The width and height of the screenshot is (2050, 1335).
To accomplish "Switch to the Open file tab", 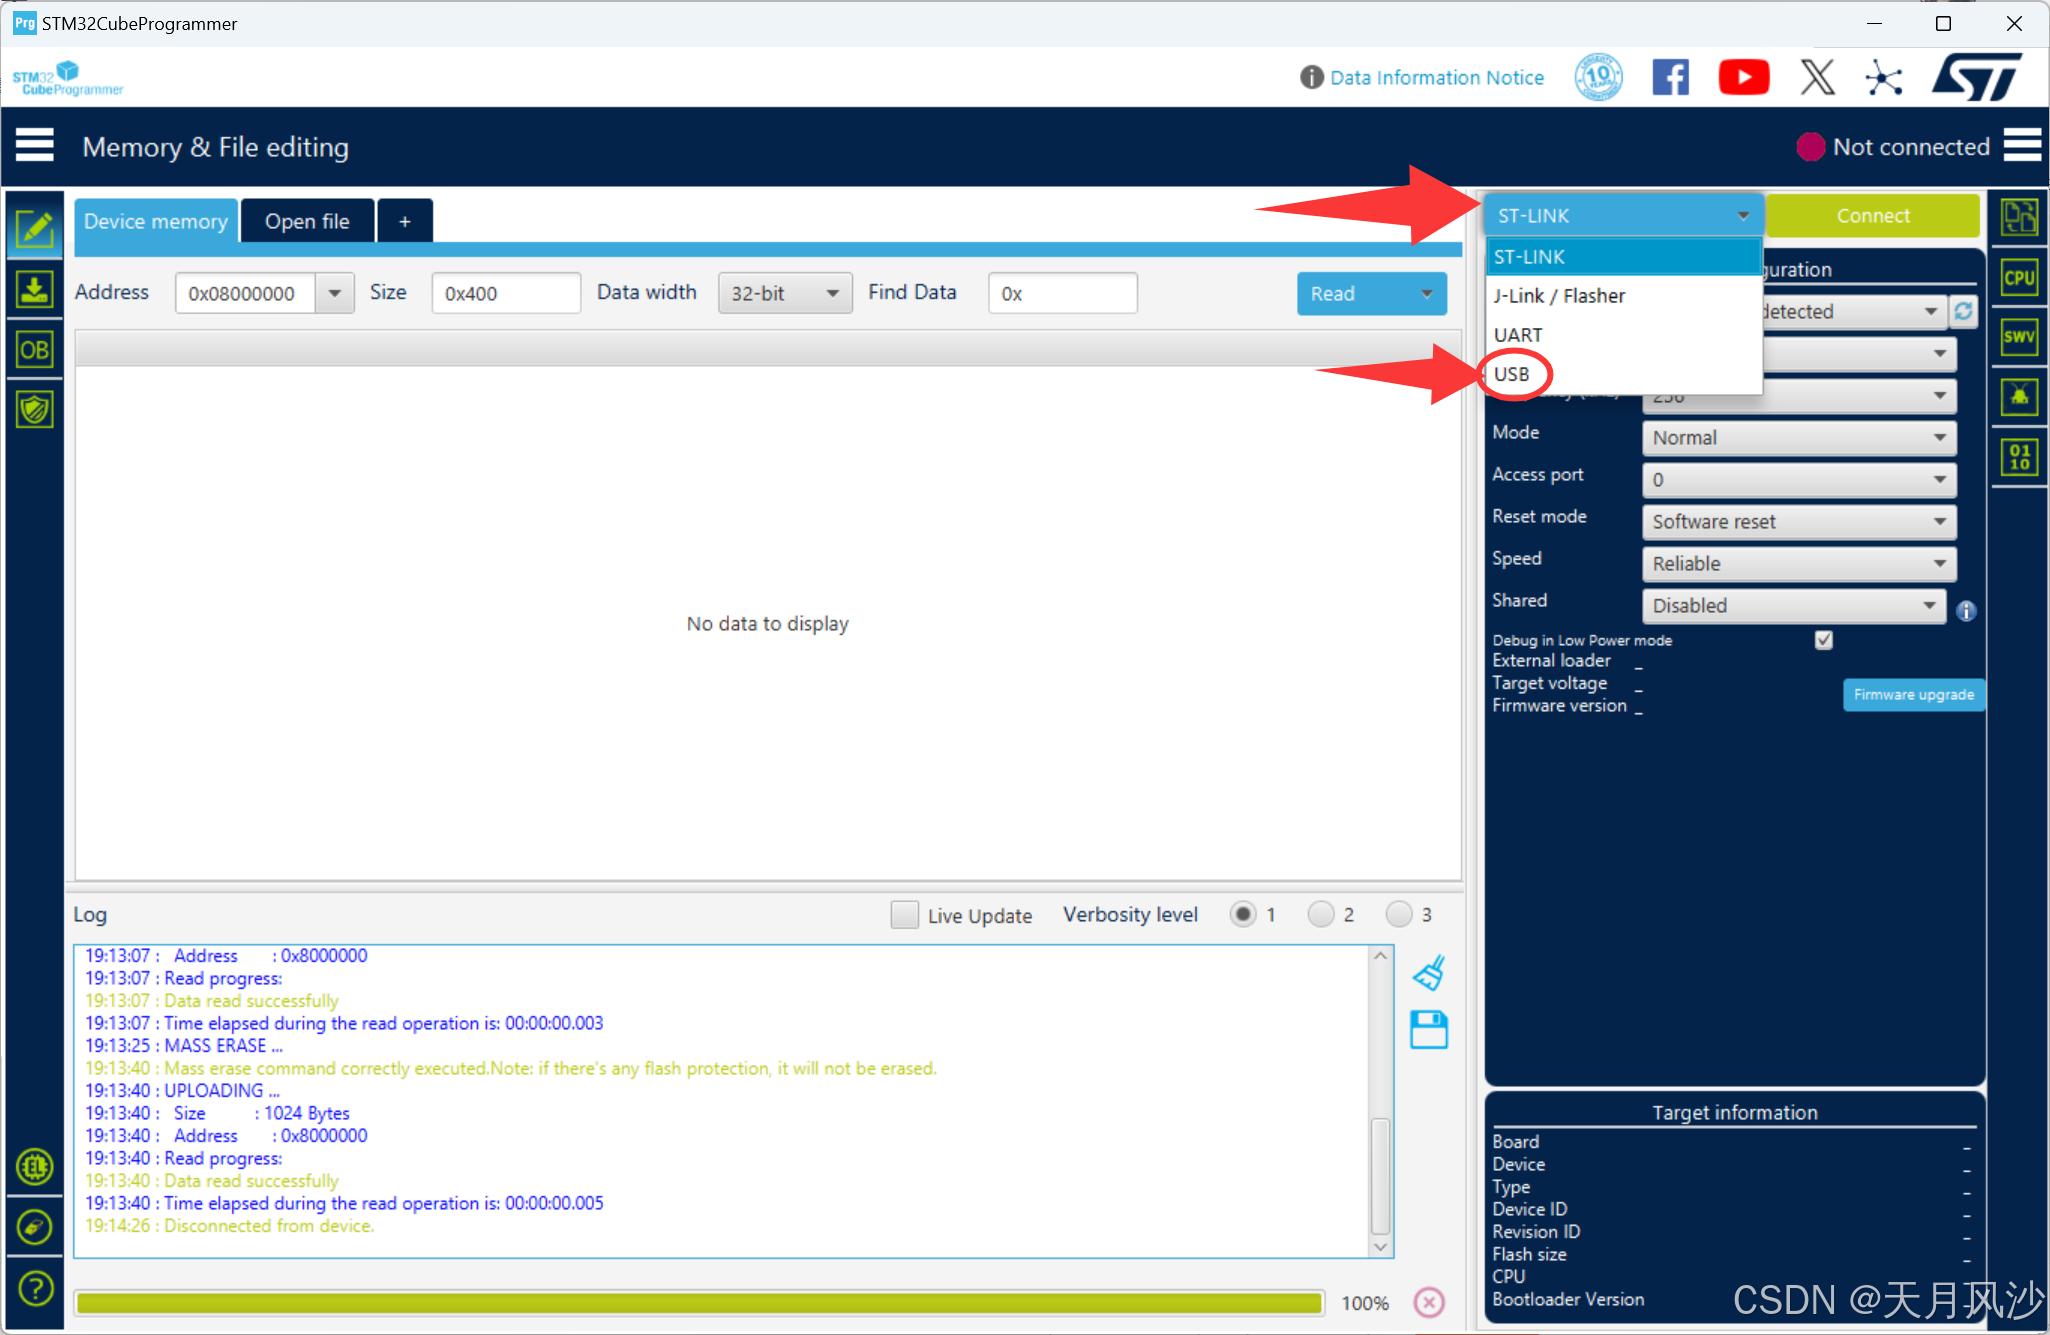I will point(307,221).
